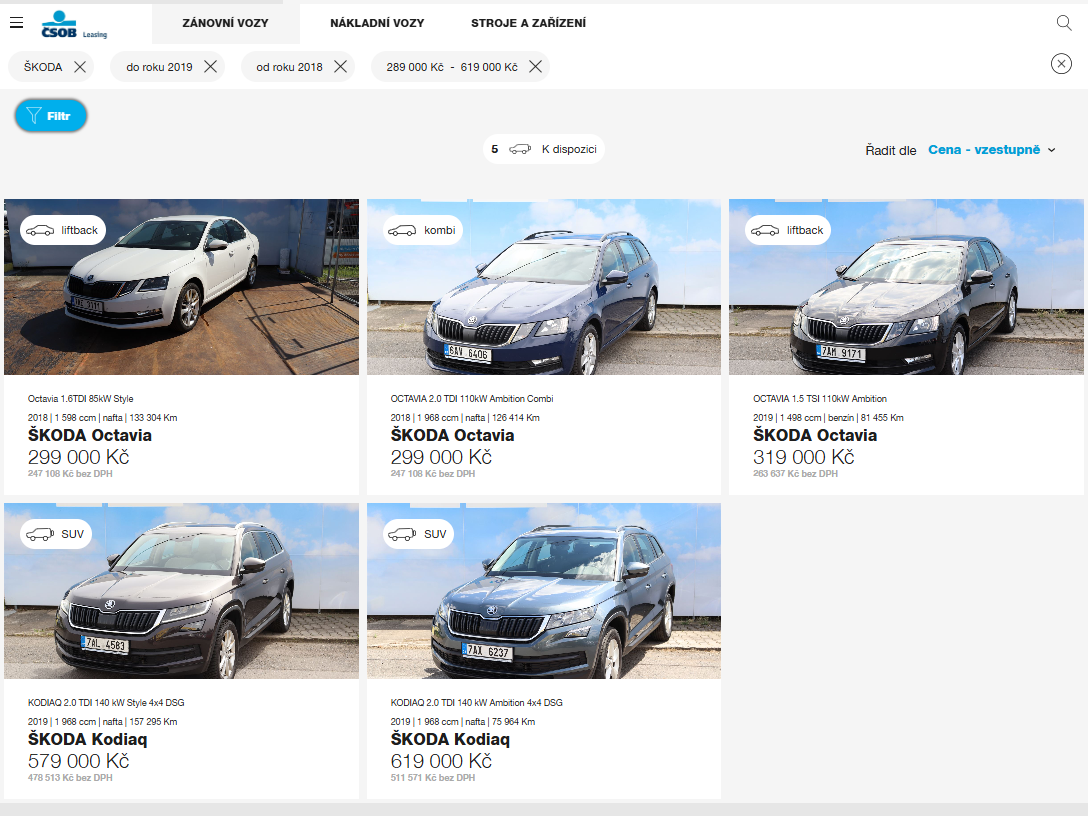Remove the ŠKODA filter chip
The image size is (1088, 816).
pyautogui.click(x=80, y=67)
